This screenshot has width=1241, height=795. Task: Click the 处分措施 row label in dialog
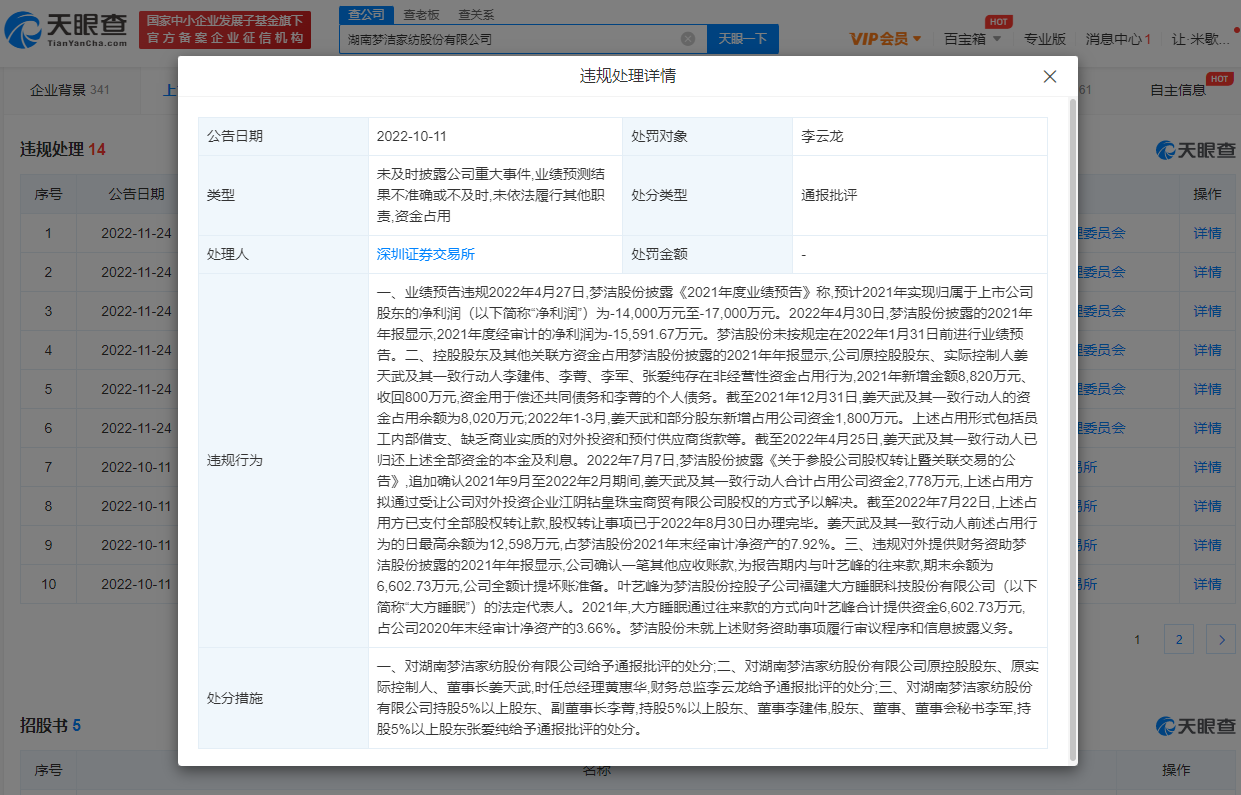[235, 698]
